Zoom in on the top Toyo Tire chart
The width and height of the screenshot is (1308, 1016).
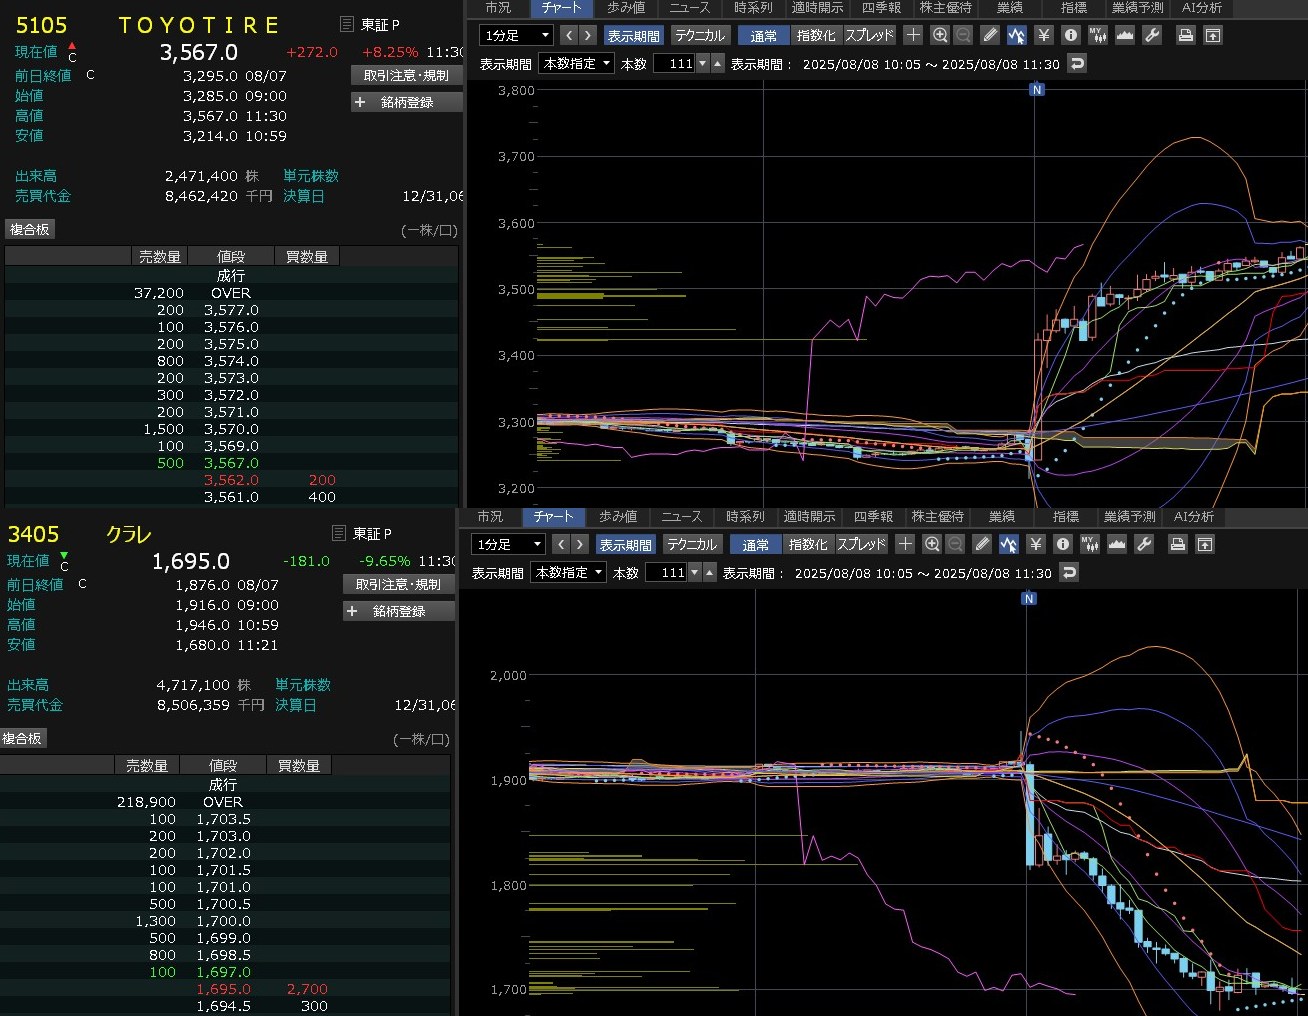click(940, 35)
